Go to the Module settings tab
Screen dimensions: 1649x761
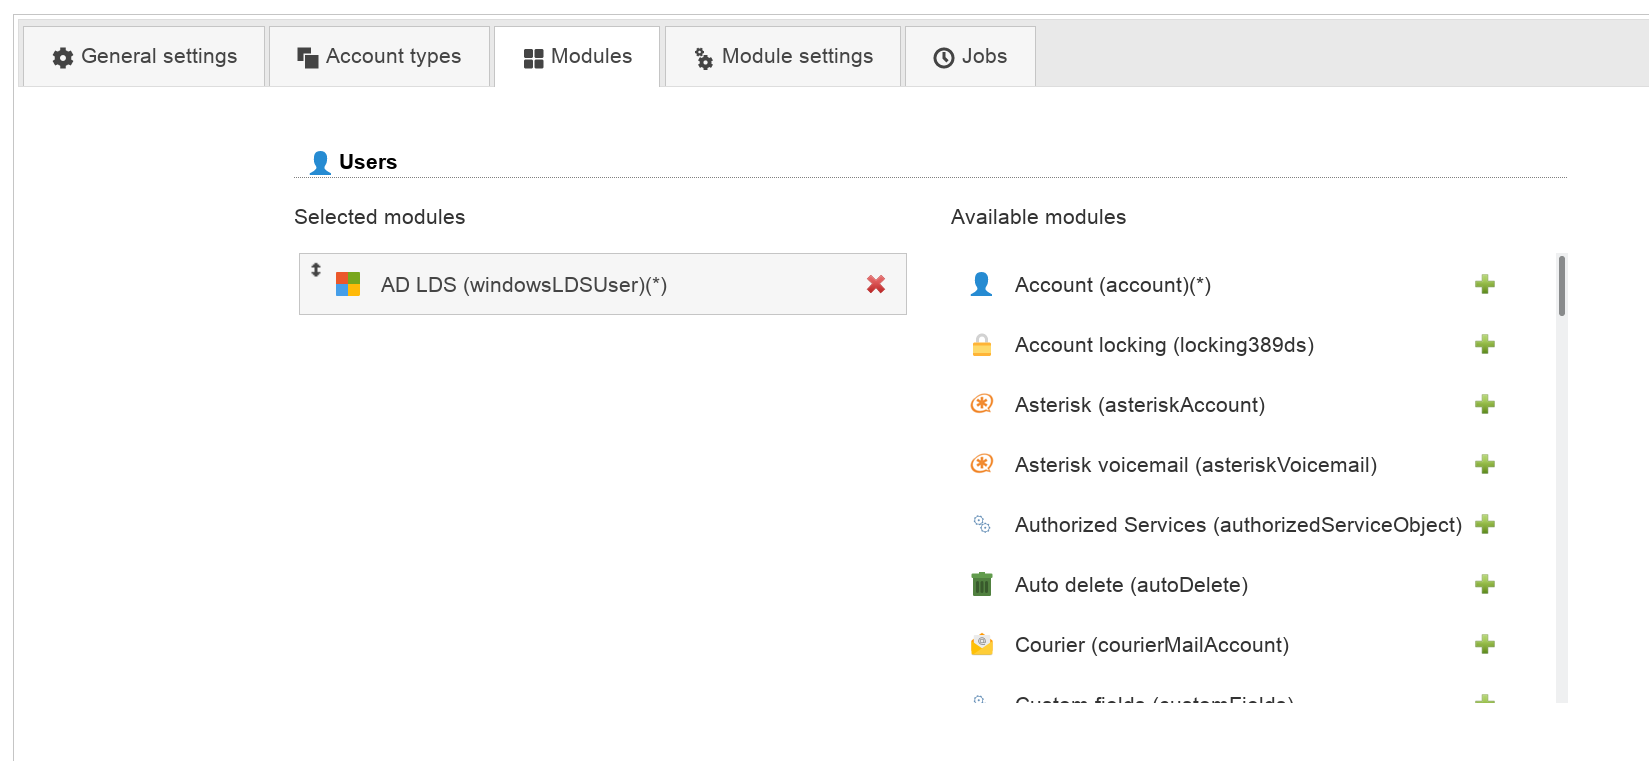(783, 57)
